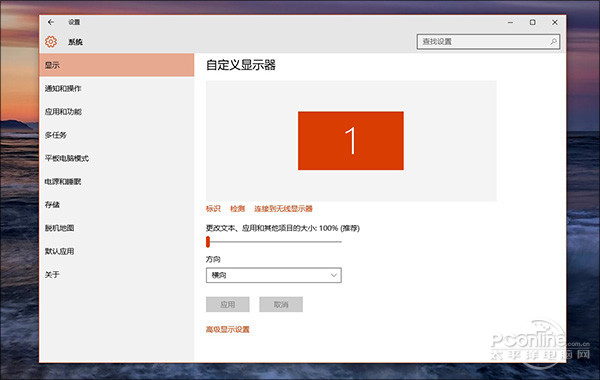The image size is (600, 380).
Task: Close the settings window
Action: tap(555, 23)
